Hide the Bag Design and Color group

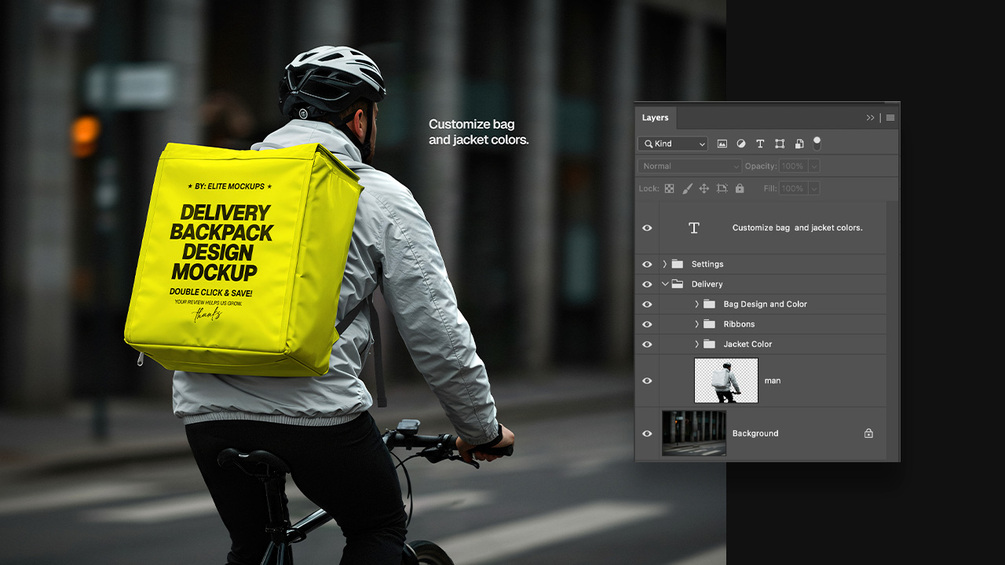pos(647,304)
